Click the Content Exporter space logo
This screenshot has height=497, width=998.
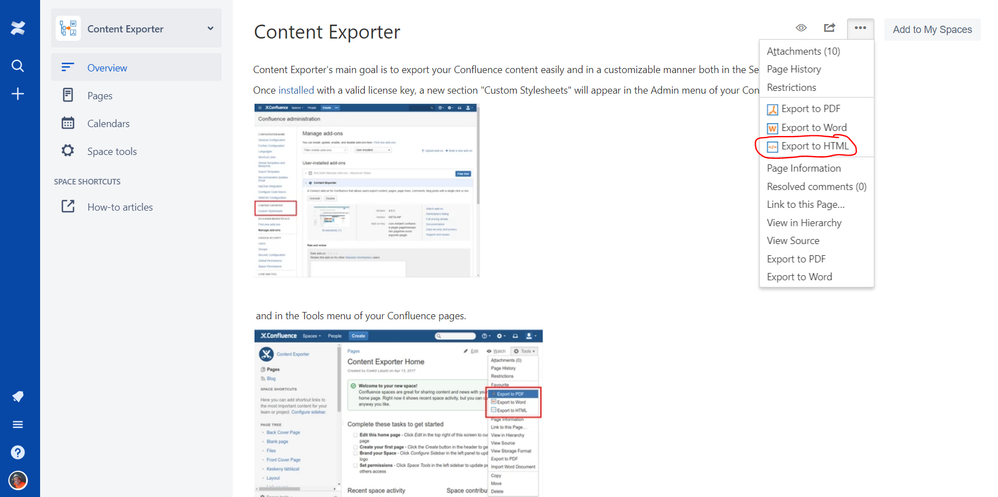pos(68,29)
